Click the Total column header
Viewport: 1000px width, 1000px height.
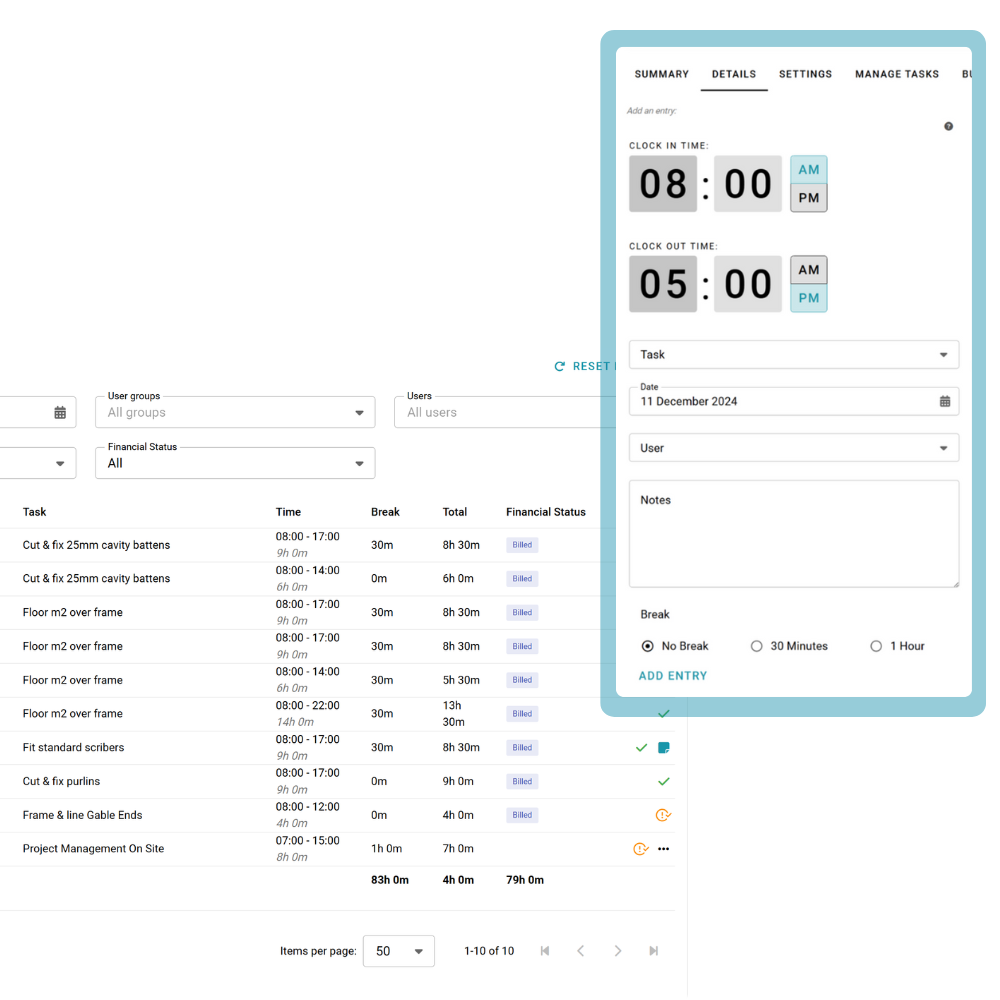click(x=455, y=512)
